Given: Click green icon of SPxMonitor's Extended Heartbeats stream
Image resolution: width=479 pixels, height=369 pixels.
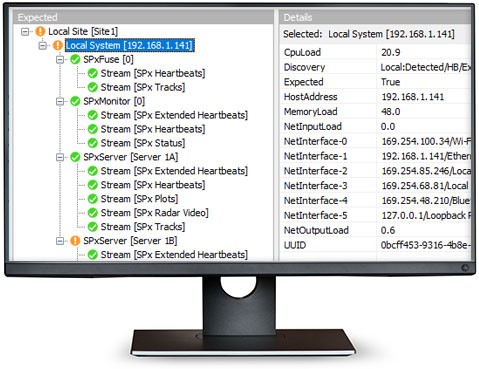Looking at the screenshot, I should click(x=93, y=115).
